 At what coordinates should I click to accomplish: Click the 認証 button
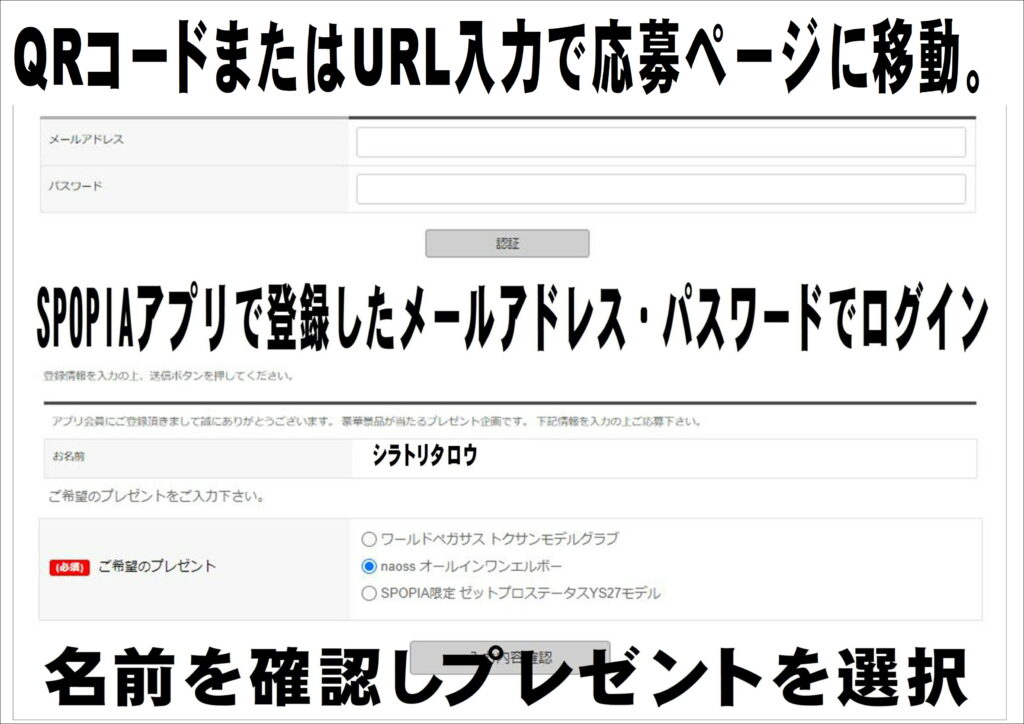click(x=507, y=244)
